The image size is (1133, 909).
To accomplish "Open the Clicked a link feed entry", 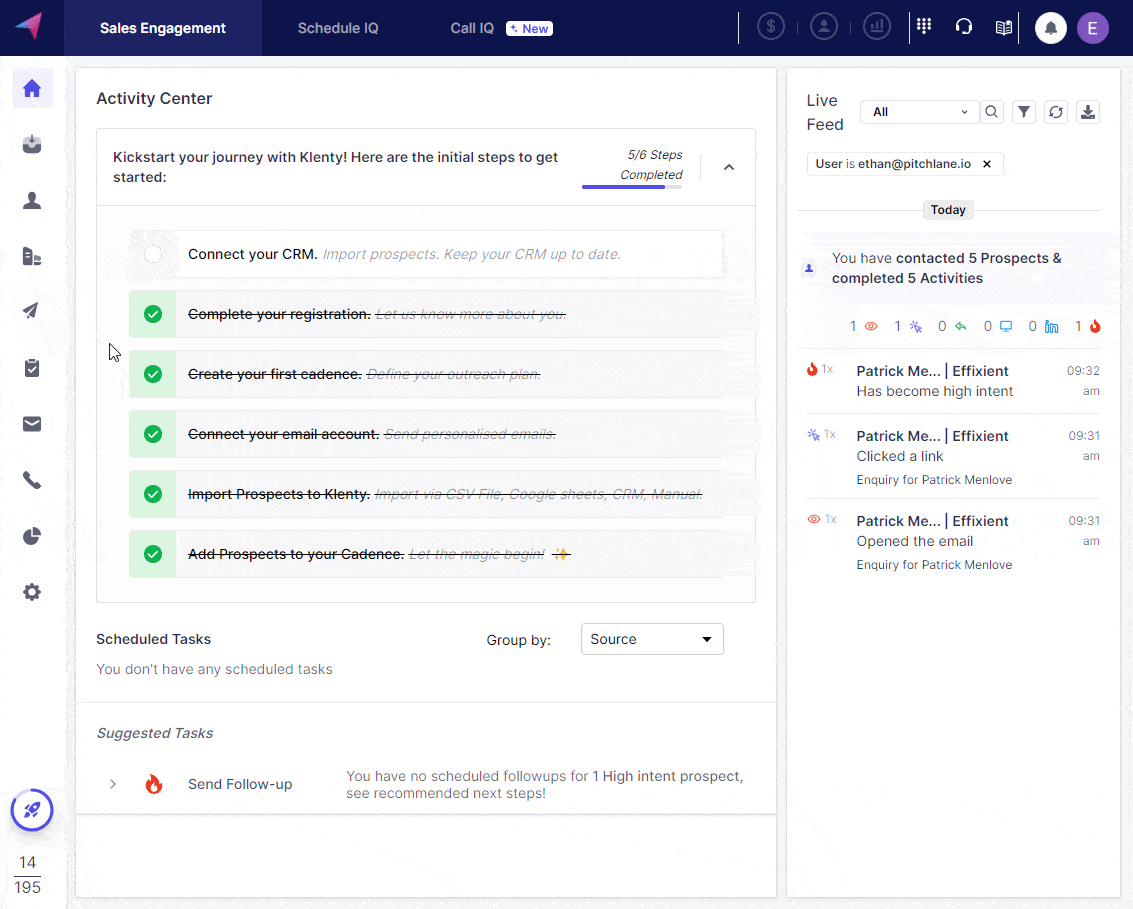I will click(953, 457).
